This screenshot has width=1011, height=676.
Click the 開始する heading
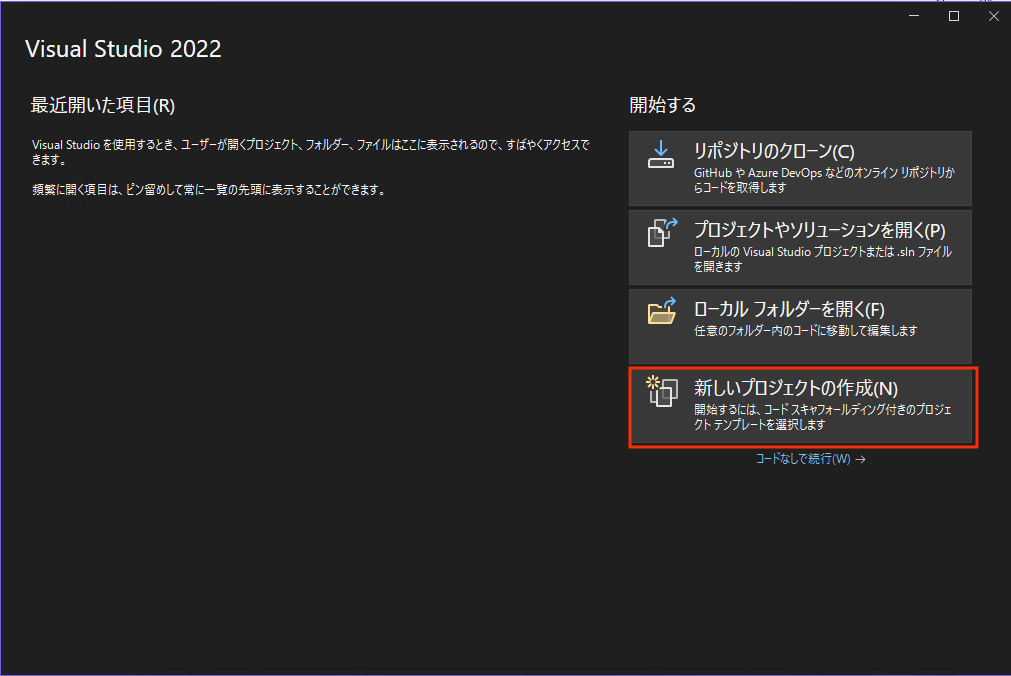pos(662,105)
